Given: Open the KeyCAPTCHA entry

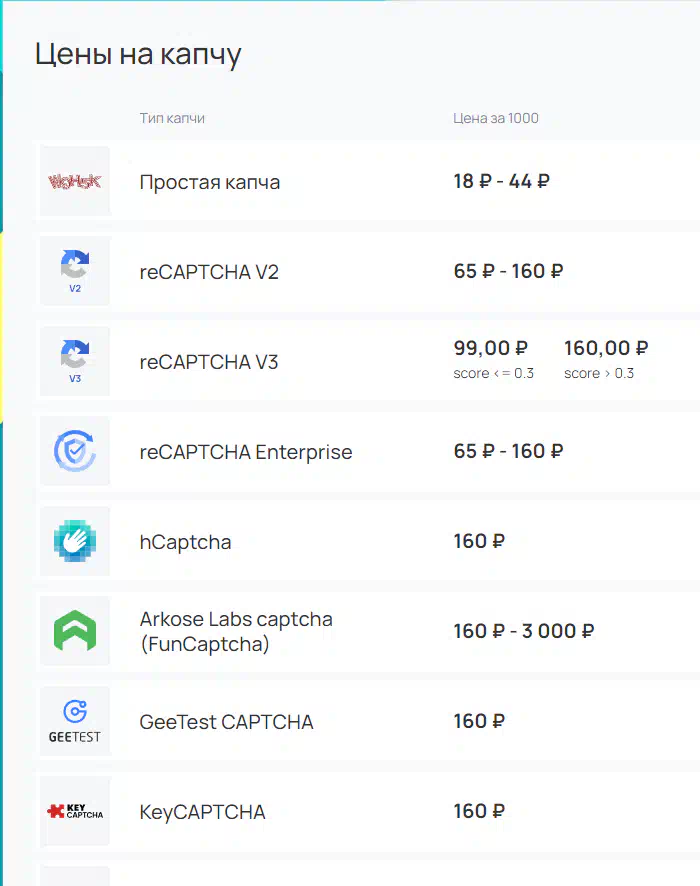Looking at the screenshot, I should pyautogui.click(x=202, y=812).
